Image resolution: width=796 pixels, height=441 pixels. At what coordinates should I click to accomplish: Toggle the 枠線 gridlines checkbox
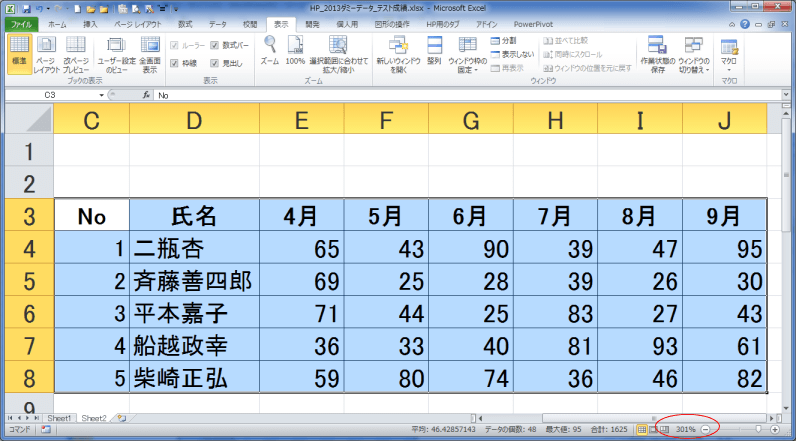click(x=174, y=63)
